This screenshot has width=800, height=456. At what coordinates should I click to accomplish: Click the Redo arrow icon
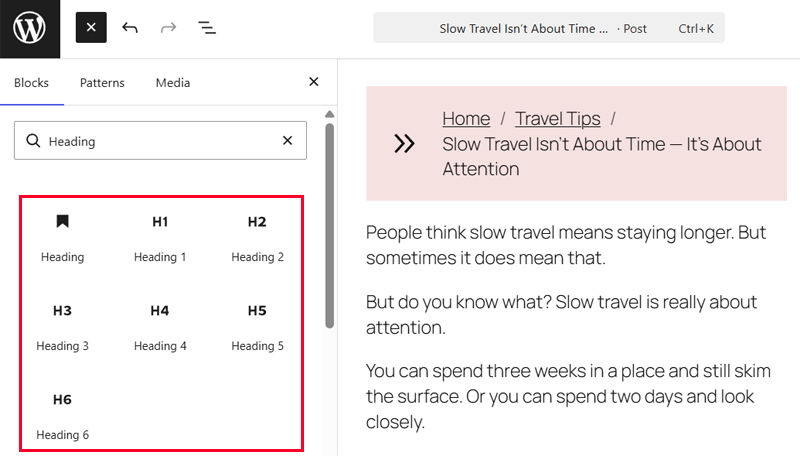(x=168, y=28)
